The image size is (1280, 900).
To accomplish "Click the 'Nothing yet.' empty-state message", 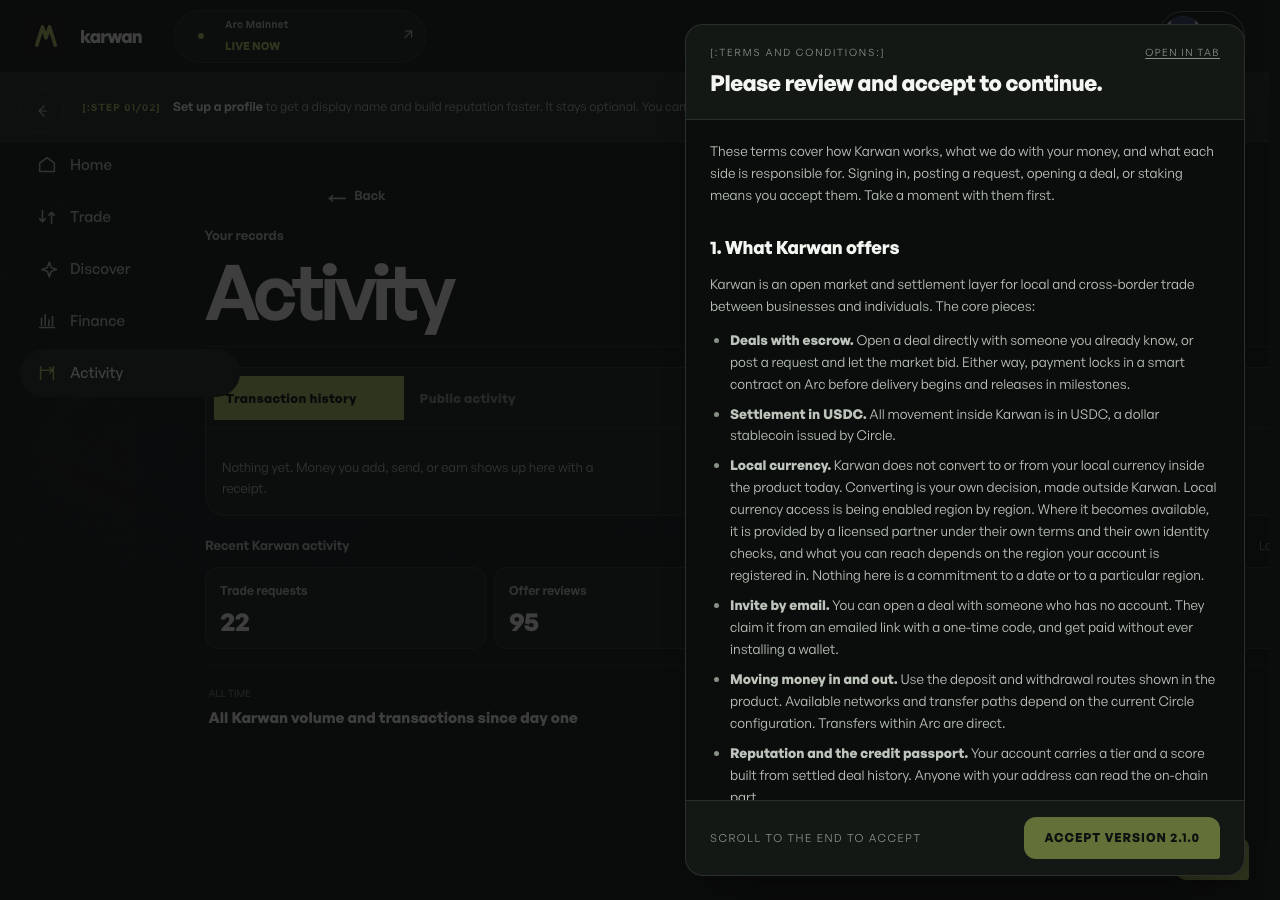I will point(408,478).
